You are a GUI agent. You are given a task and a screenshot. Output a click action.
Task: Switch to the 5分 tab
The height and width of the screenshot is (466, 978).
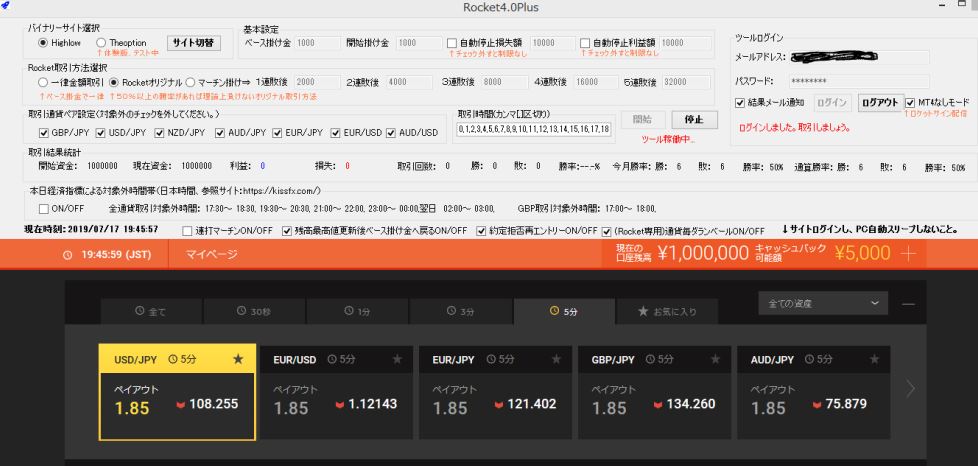(564, 311)
